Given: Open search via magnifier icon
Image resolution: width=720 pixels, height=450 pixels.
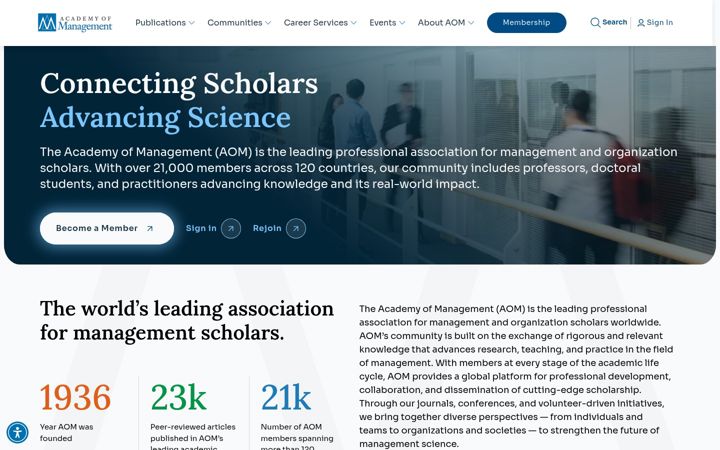Looking at the screenshot, I should [x=595, y=22].
